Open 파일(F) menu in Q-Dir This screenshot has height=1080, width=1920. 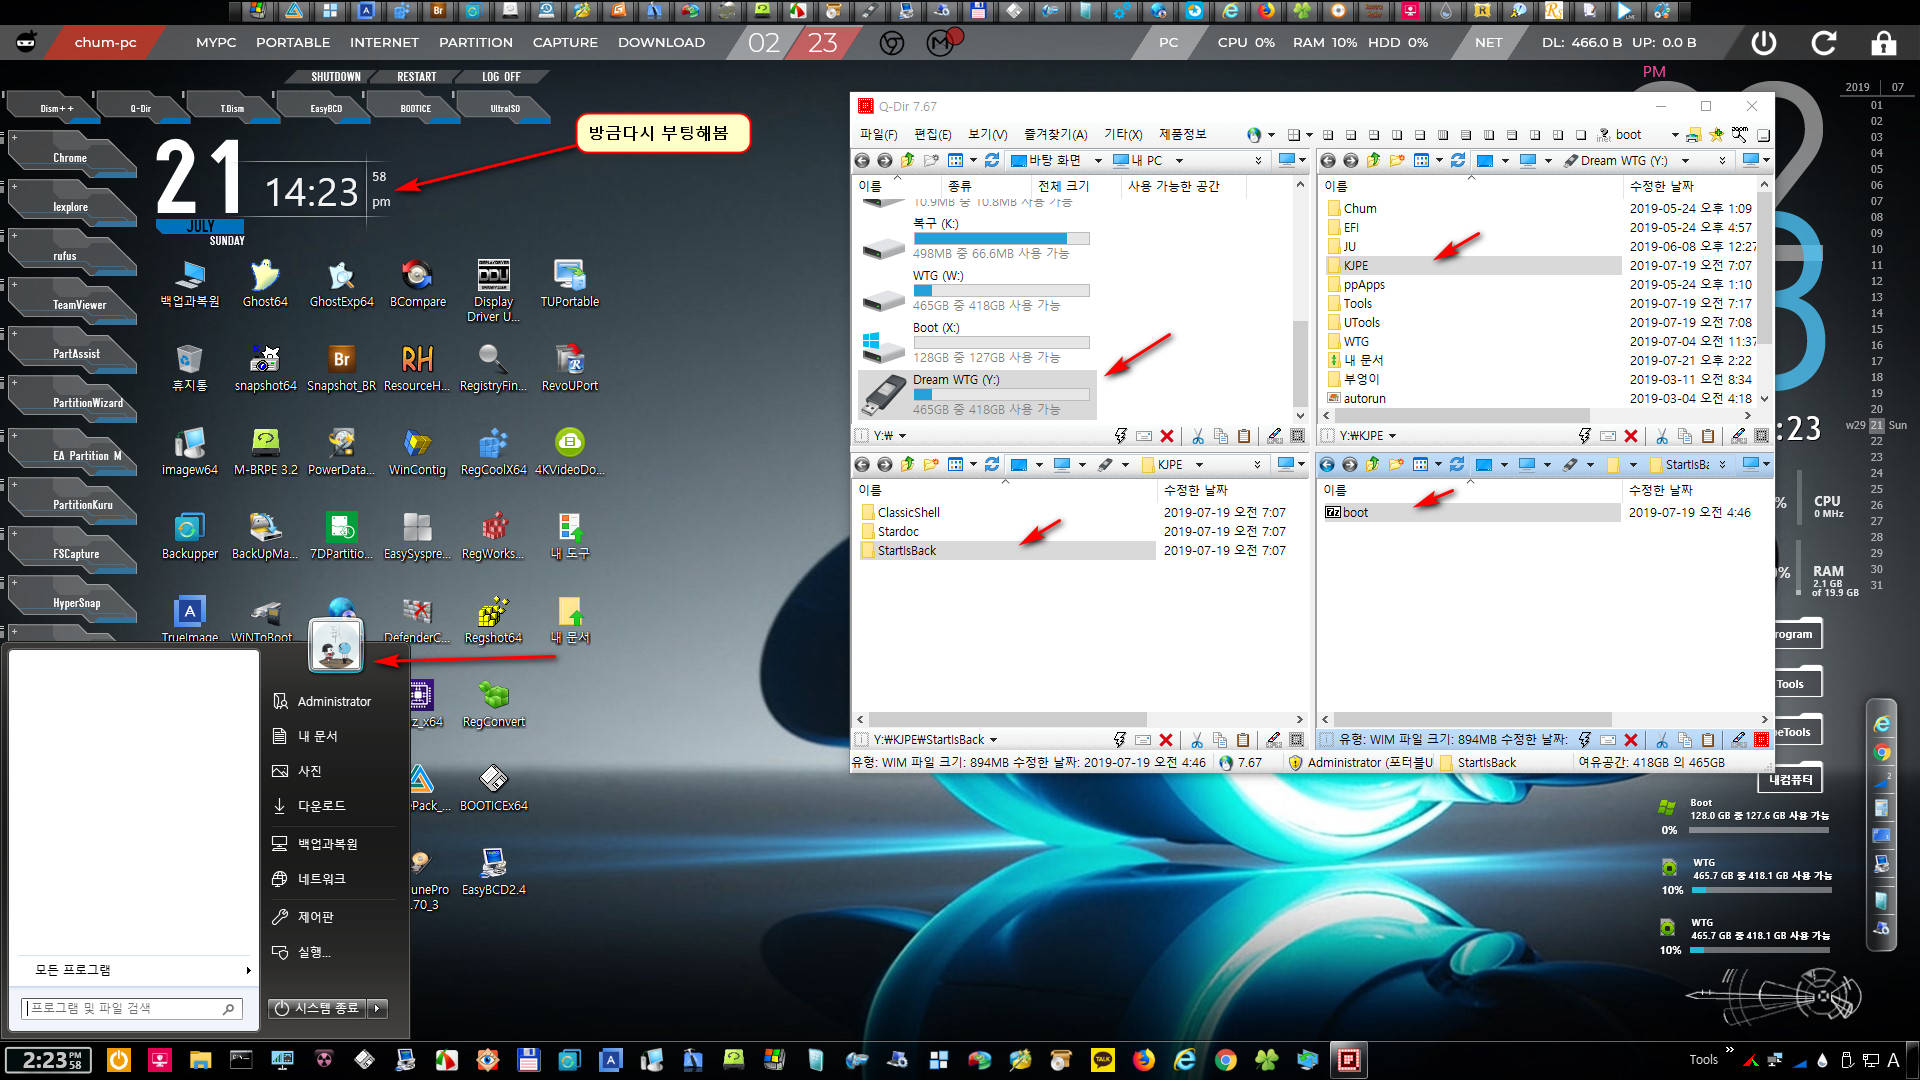pyautogui.click(x=879, y=134)
